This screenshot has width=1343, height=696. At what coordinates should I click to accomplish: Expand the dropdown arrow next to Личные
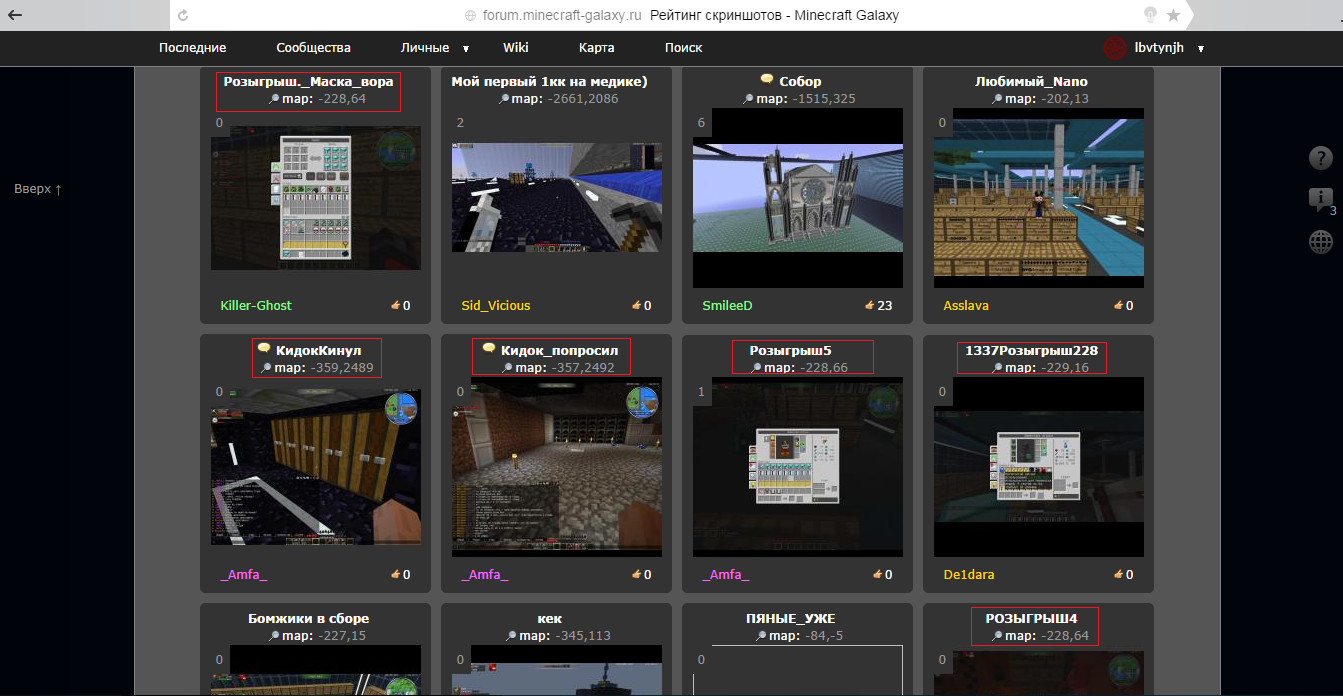466,48
